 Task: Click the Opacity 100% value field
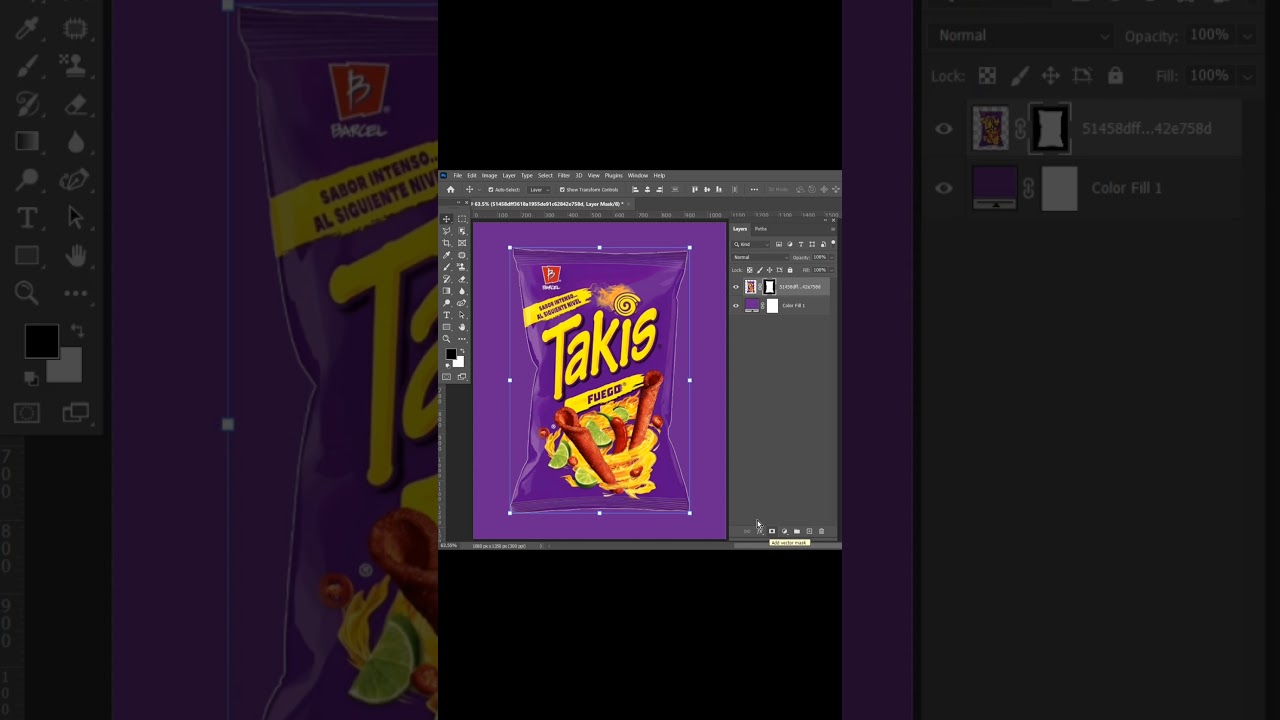tap(819, 257)
